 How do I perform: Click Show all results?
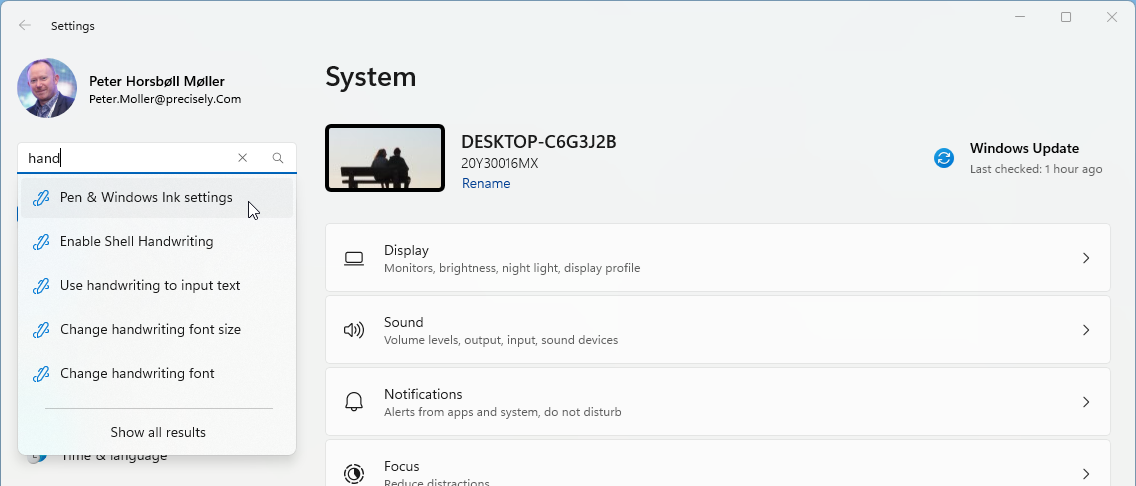[x=158, y=433]
